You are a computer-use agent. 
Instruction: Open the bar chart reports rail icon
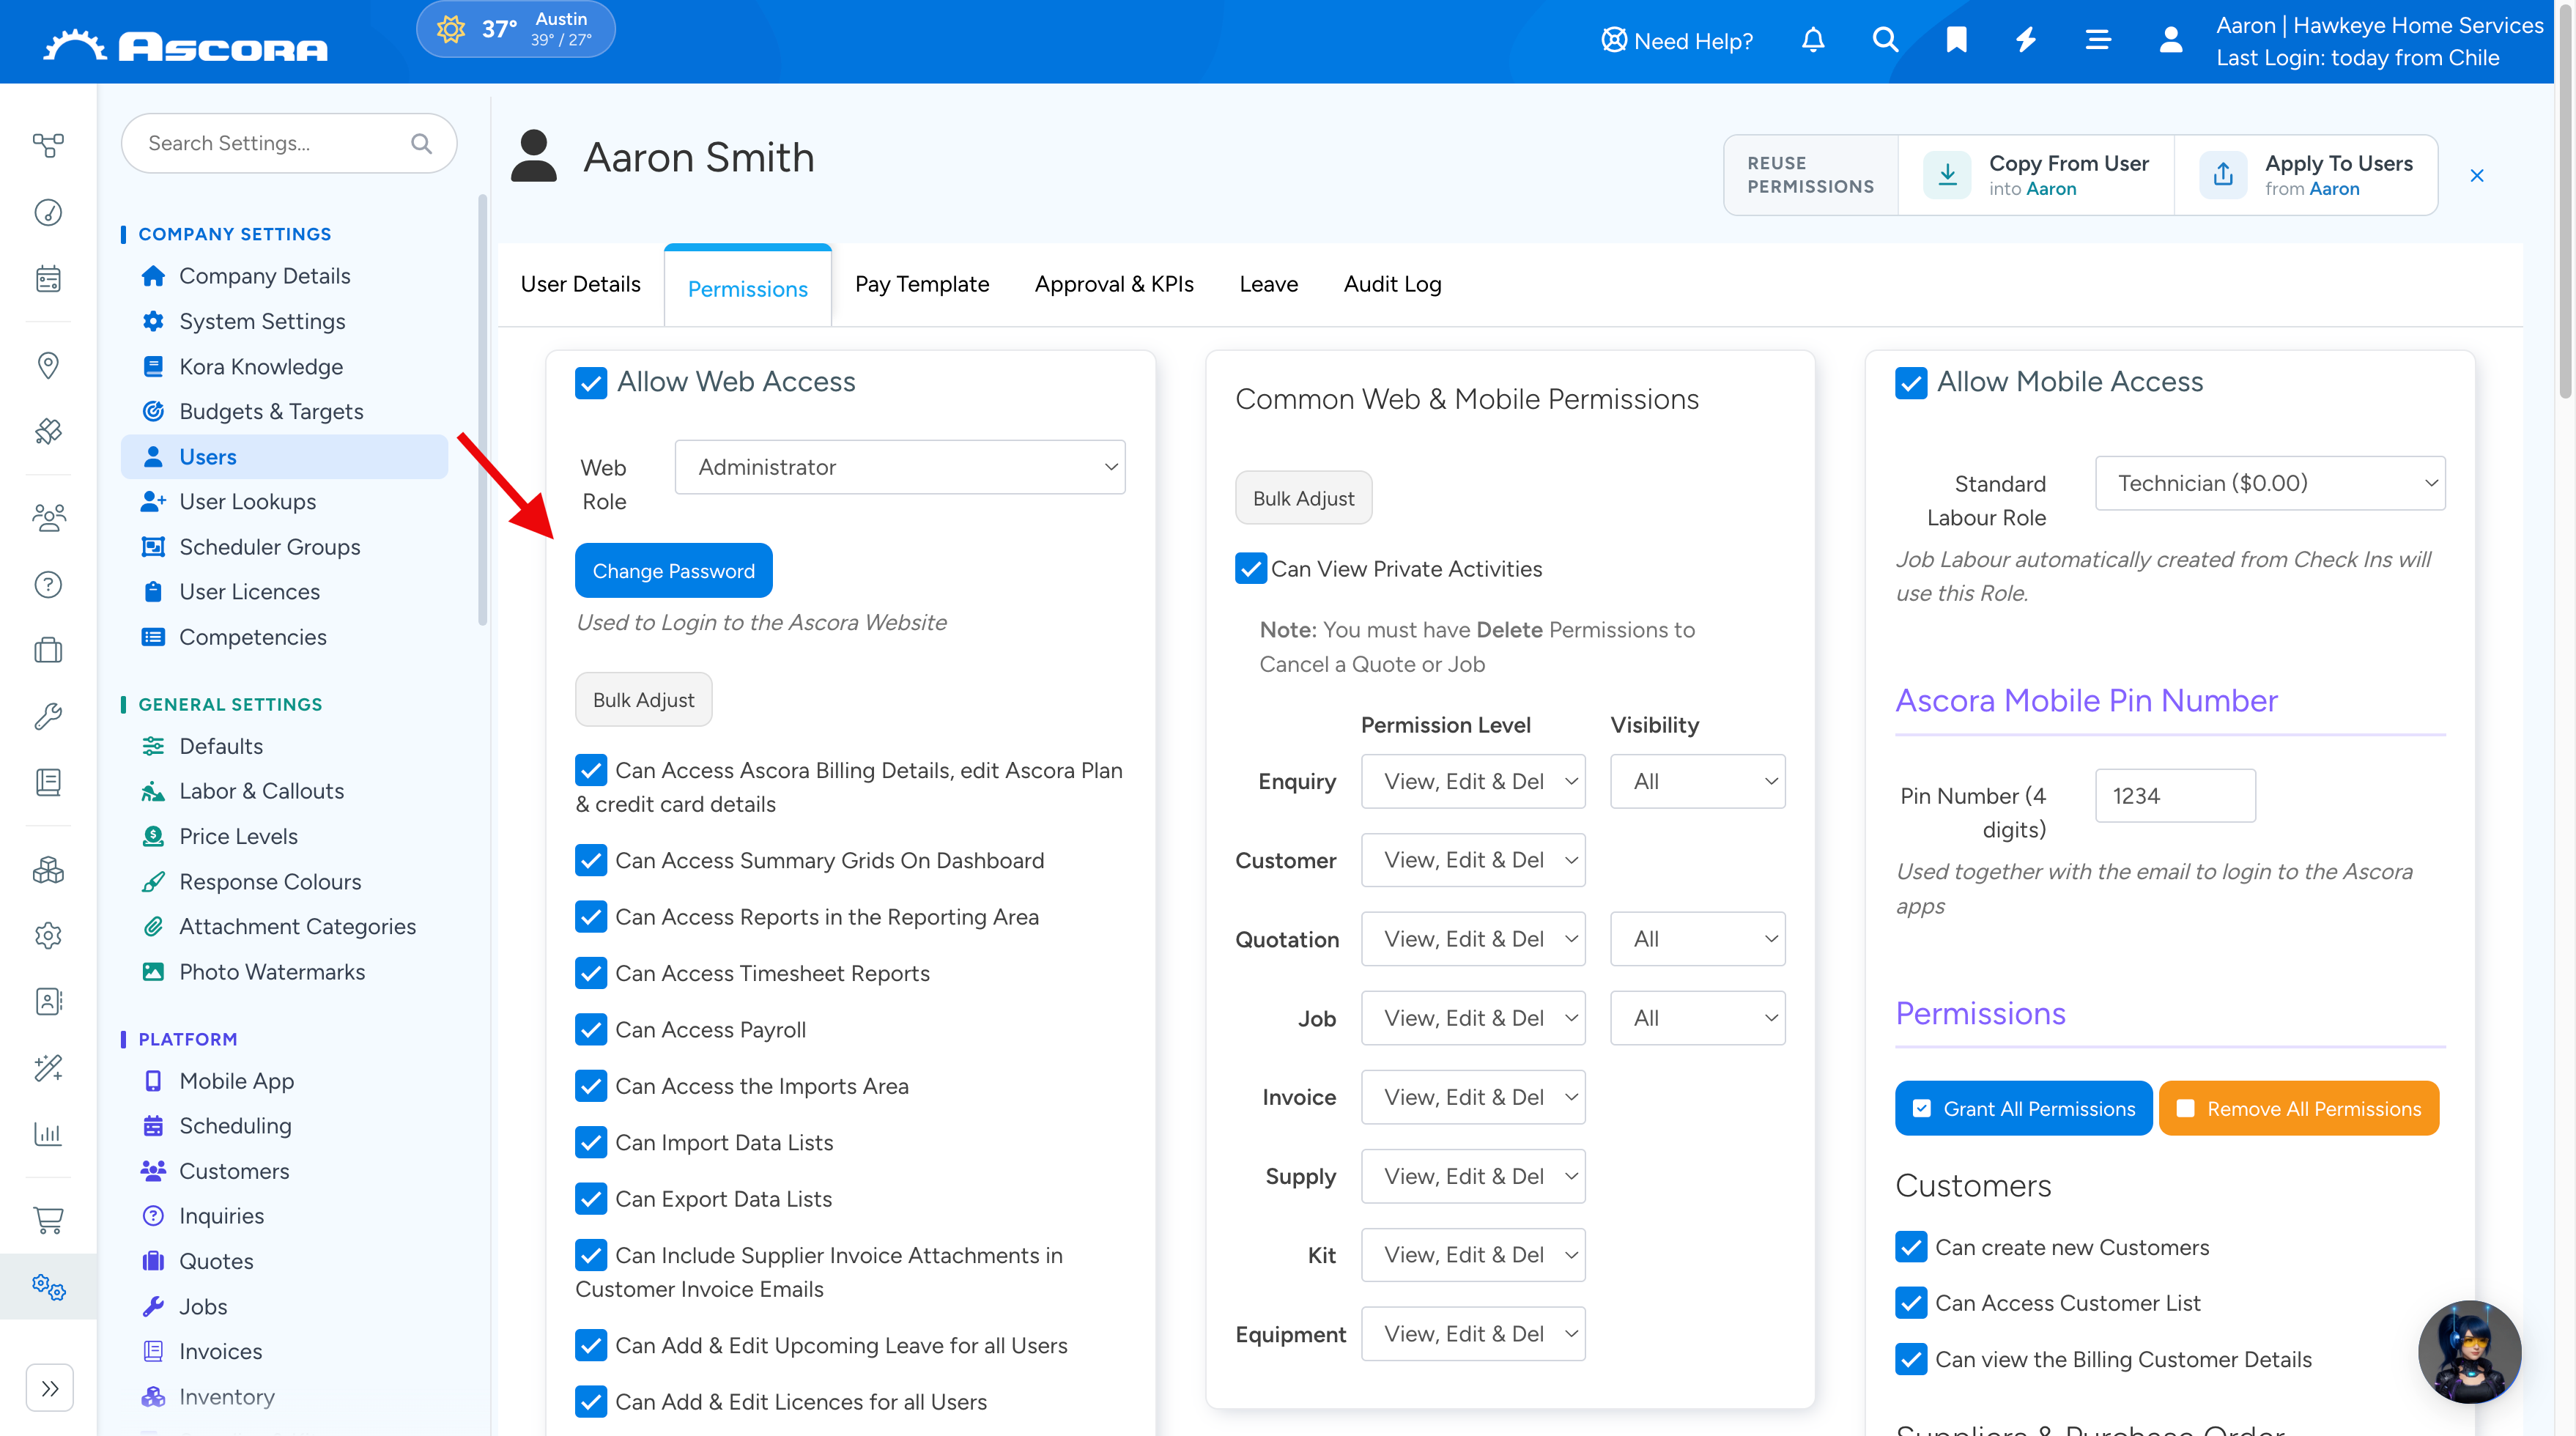click(x=48, y=1134)
